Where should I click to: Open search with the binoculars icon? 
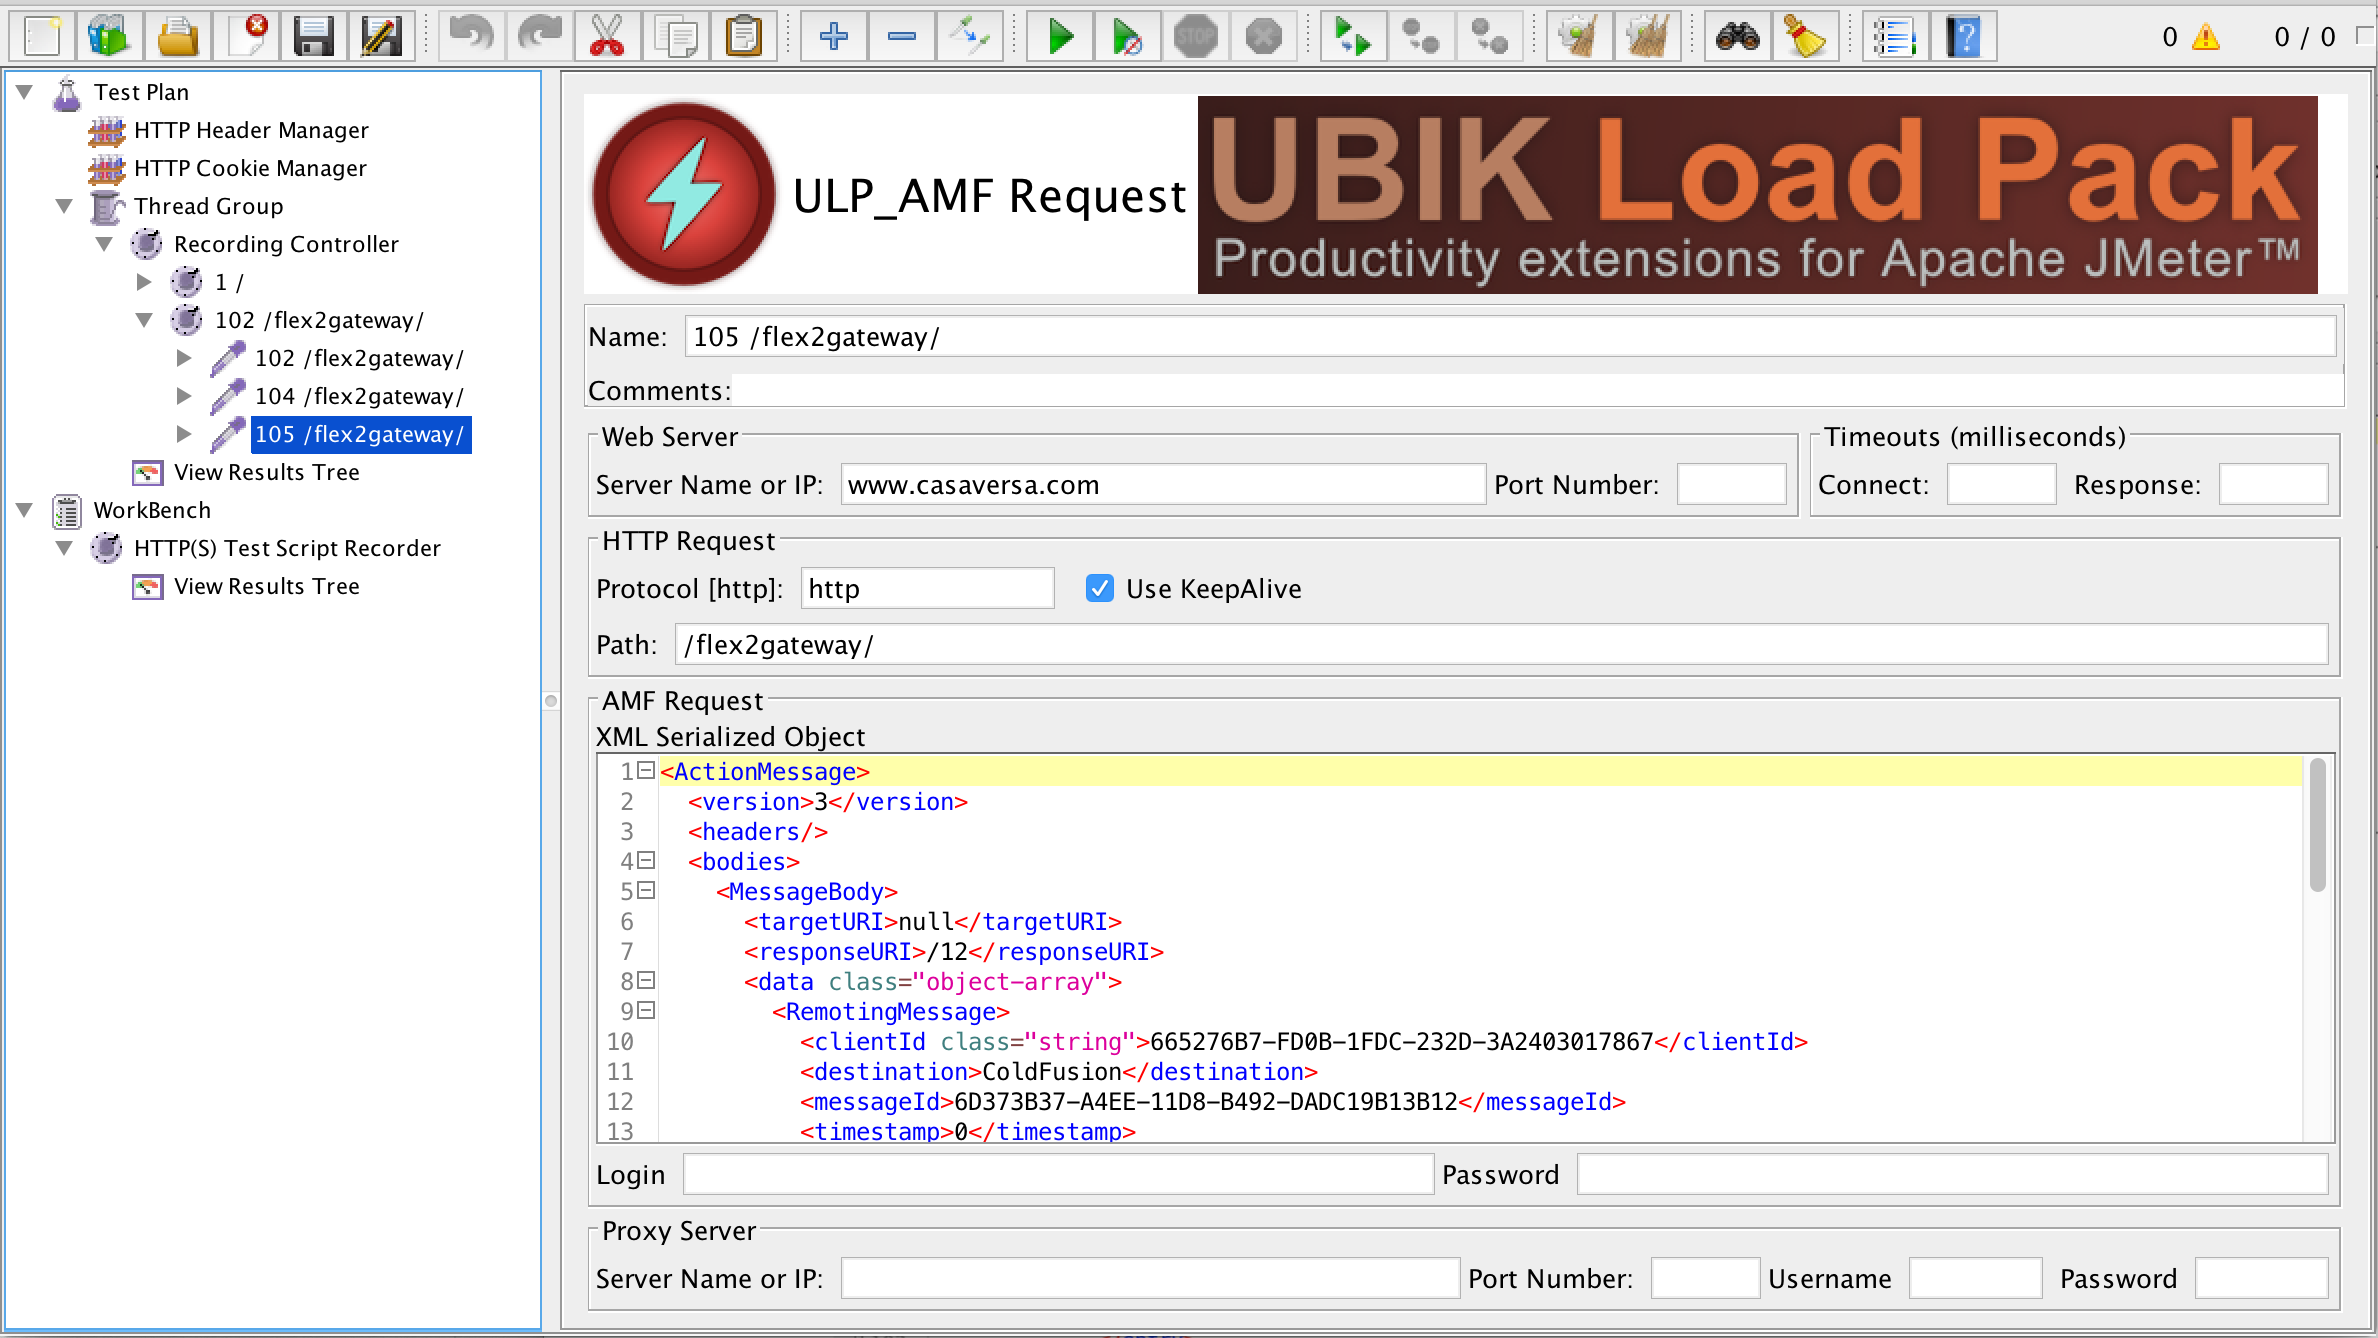click(1737, 37)
